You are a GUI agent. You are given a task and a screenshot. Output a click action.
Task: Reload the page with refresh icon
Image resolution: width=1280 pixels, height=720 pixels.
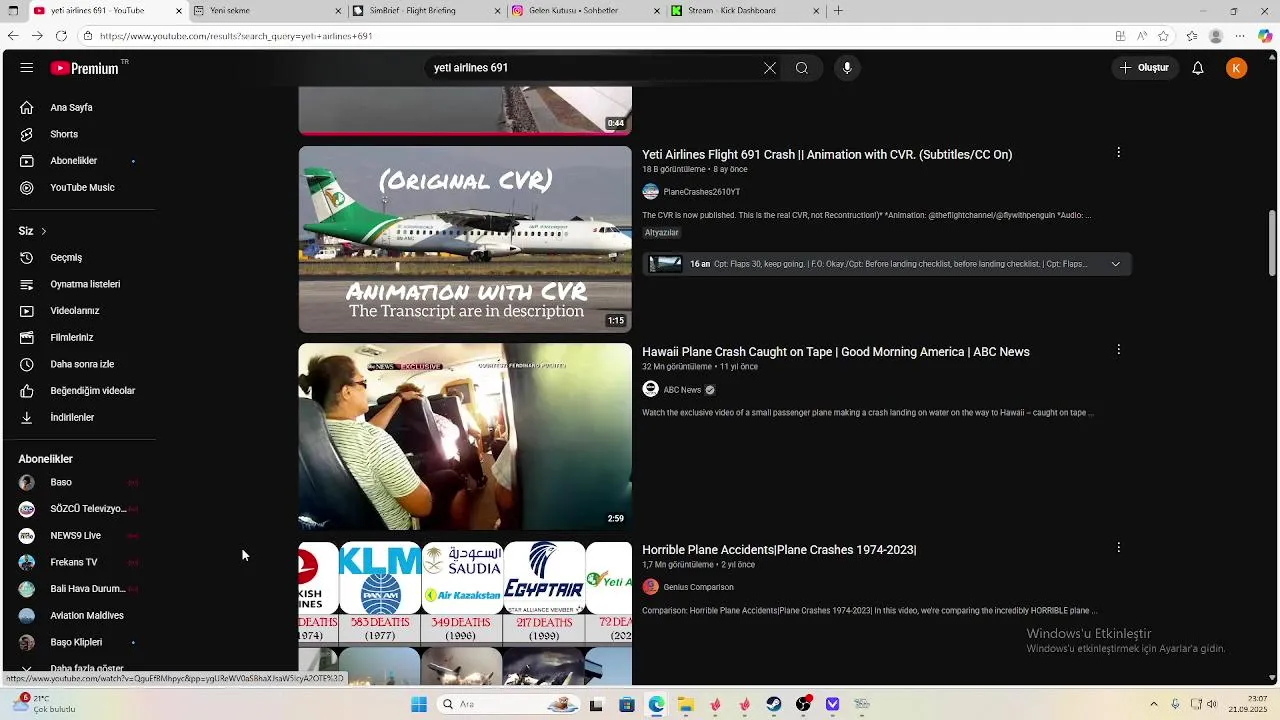(61, 36)
